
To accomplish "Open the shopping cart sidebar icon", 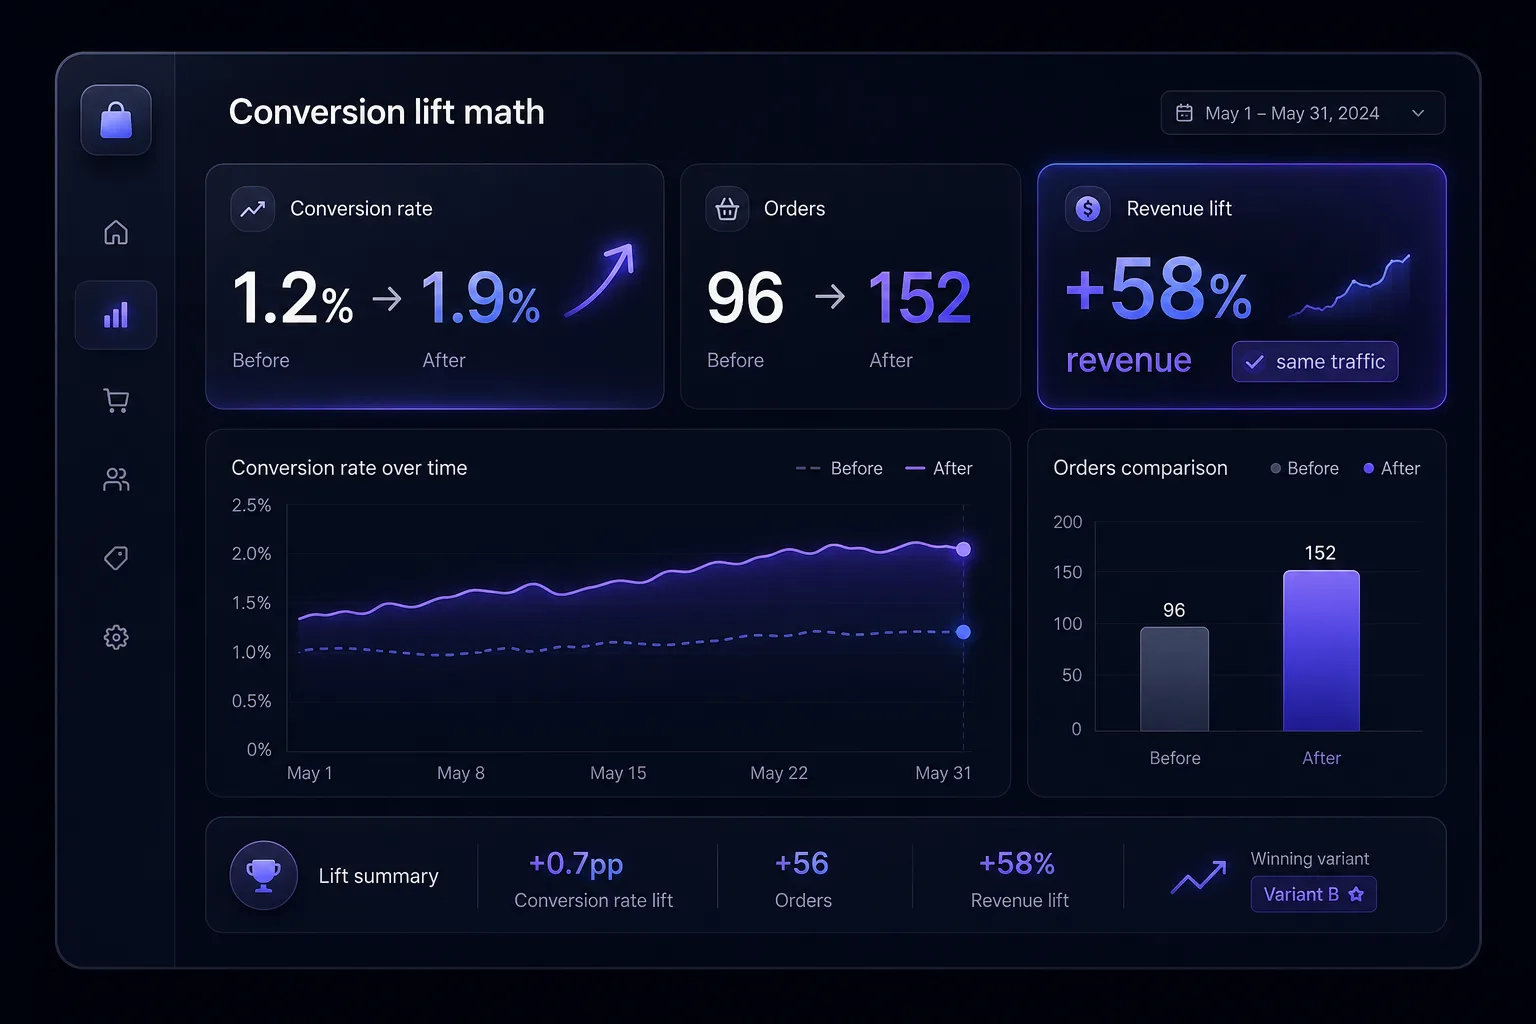I will 116,400.
